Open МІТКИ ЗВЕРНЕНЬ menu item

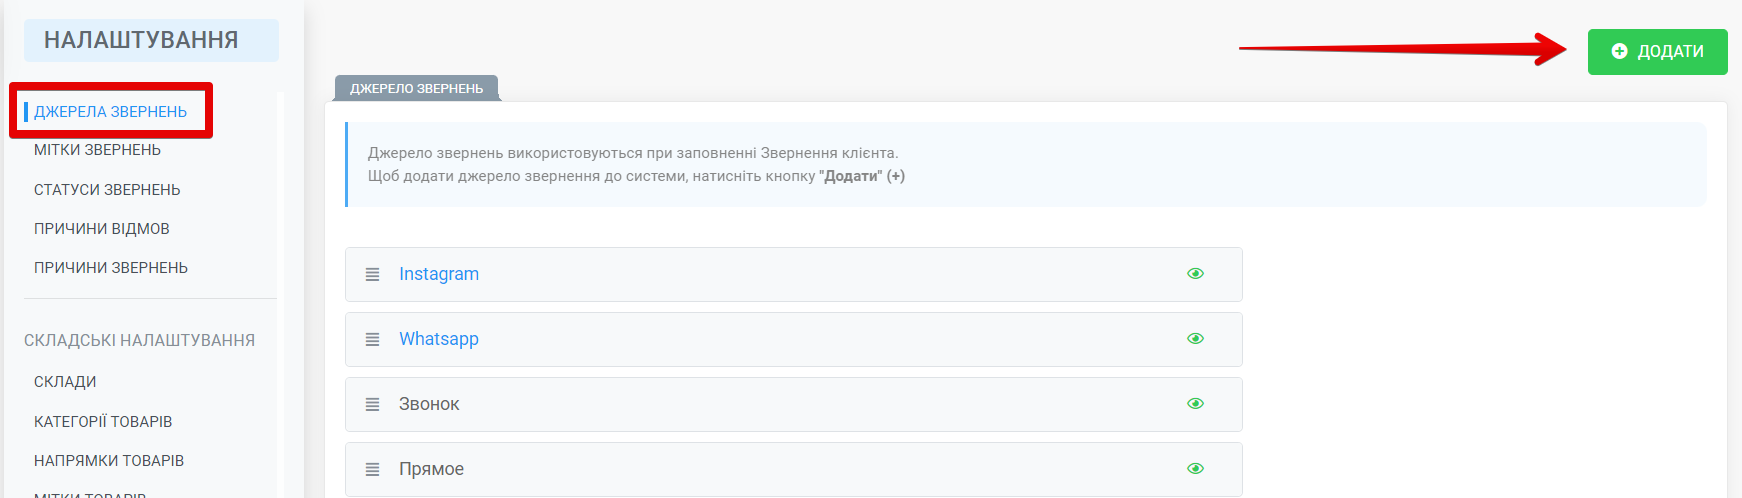point(97,150)
